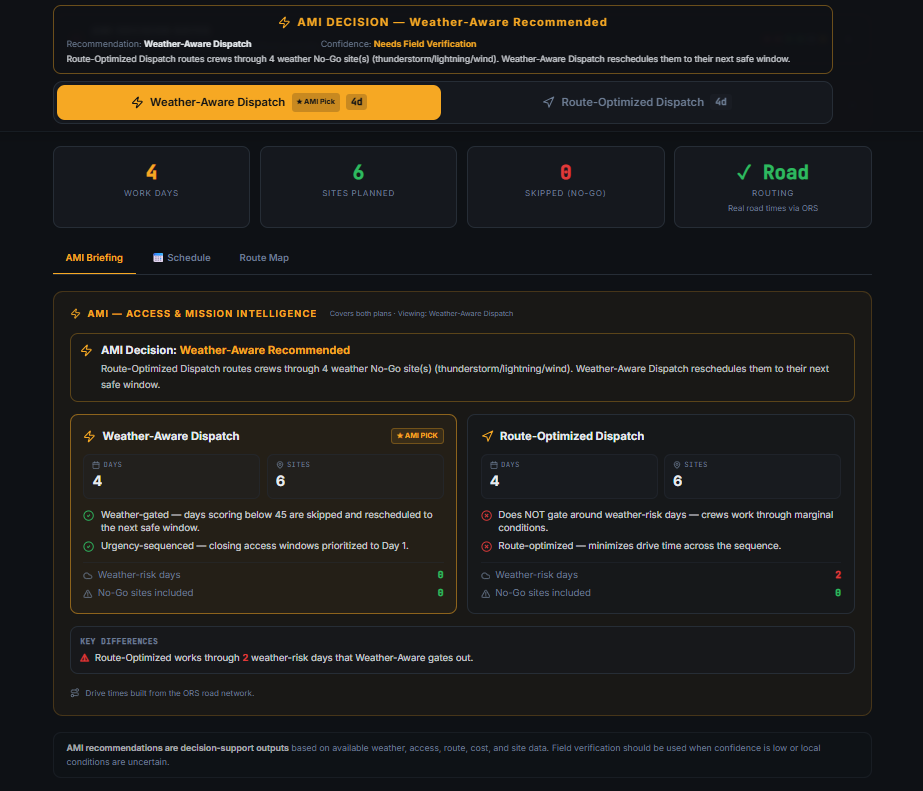Open the AMI Briefing tab
The image size is (923, 791).
pyautogui.click(x=94, y=258)
